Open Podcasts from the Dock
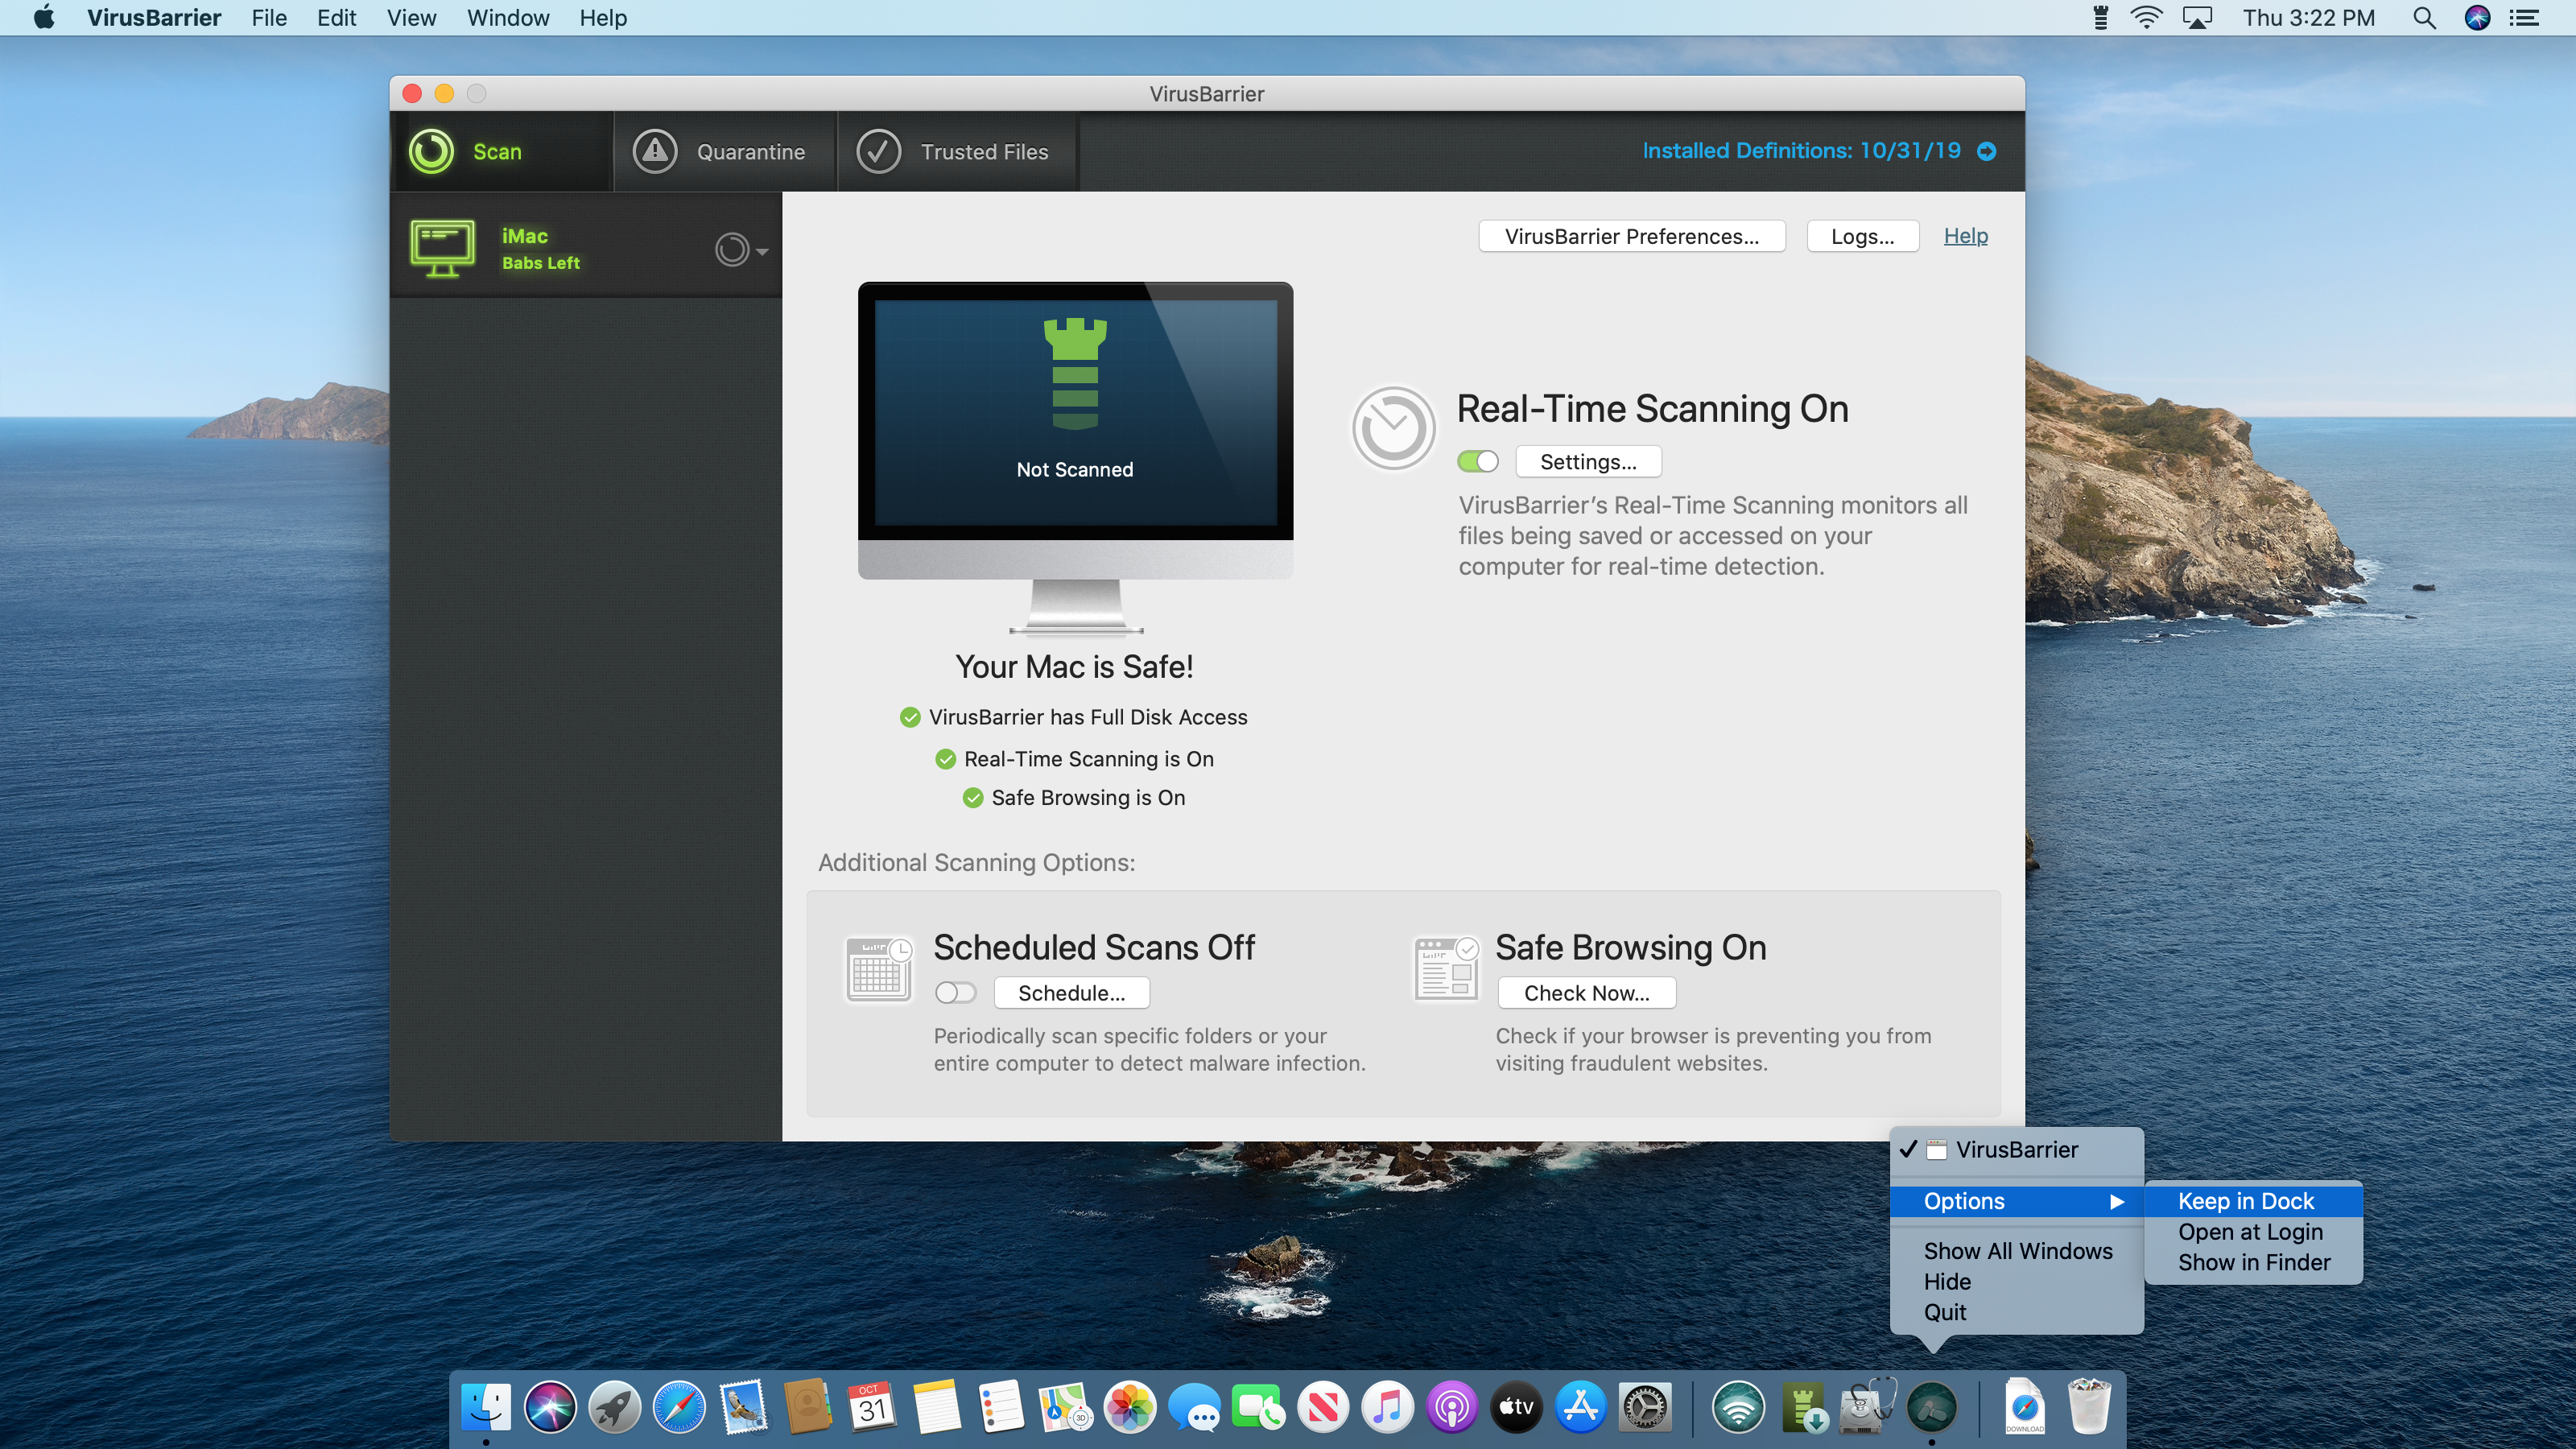2576x1449 pixels. (x=1452, y=1407)
